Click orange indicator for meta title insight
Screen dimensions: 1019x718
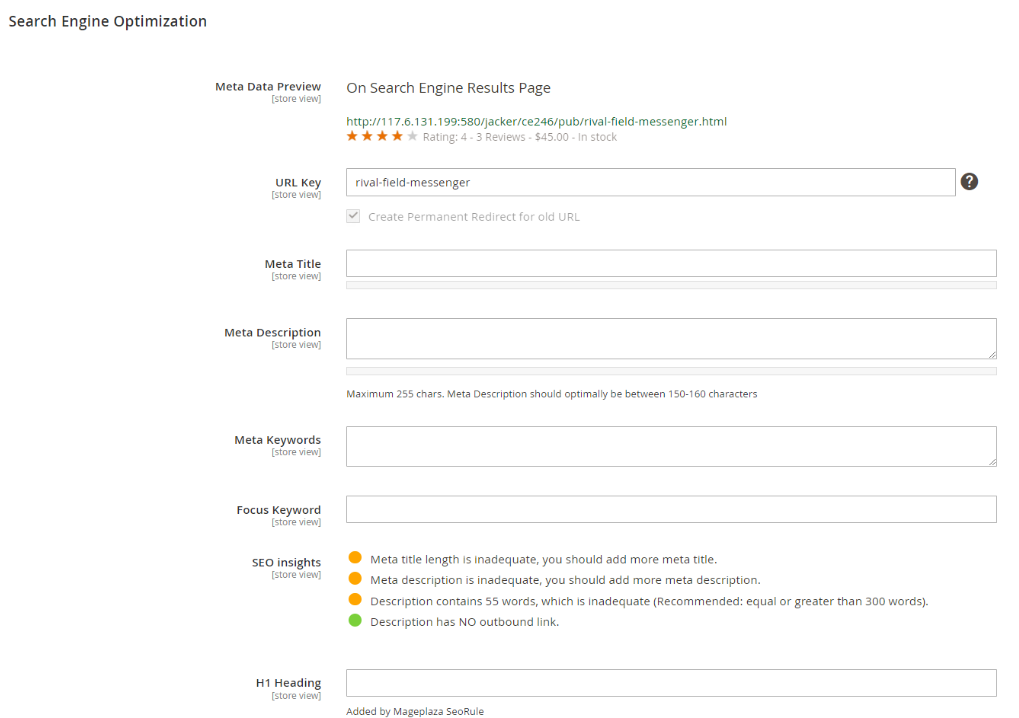click(354, 558)
